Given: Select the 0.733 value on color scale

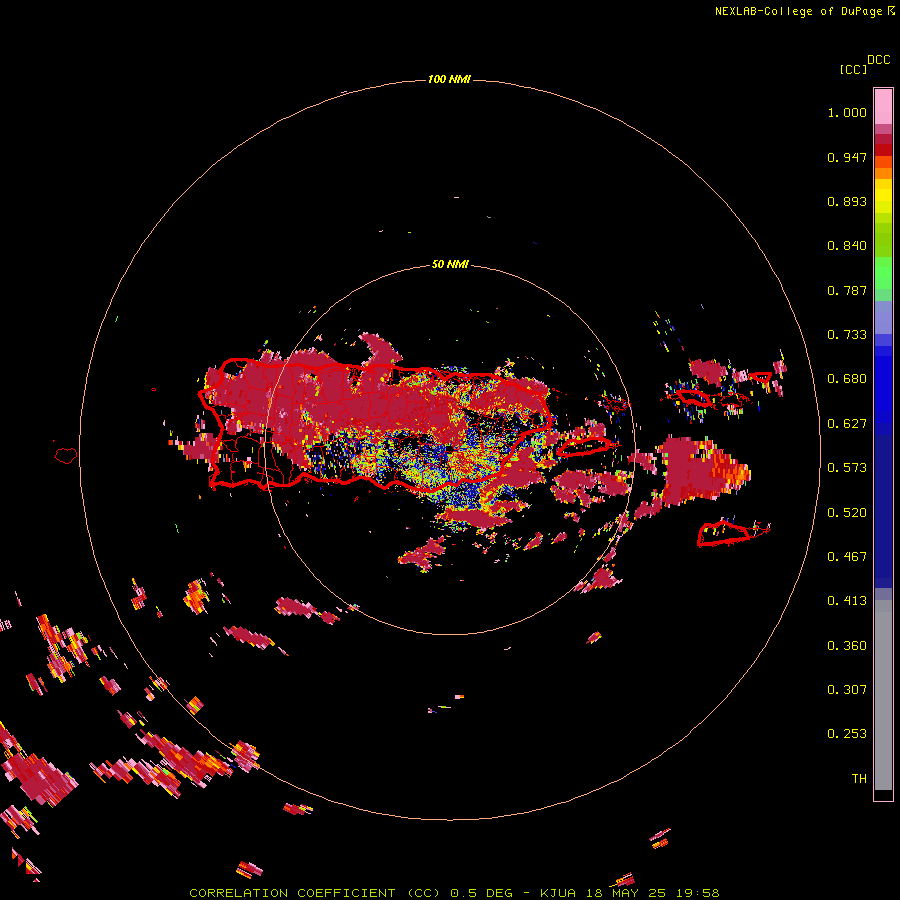Looking at the screenshot, I should (847, 335).
